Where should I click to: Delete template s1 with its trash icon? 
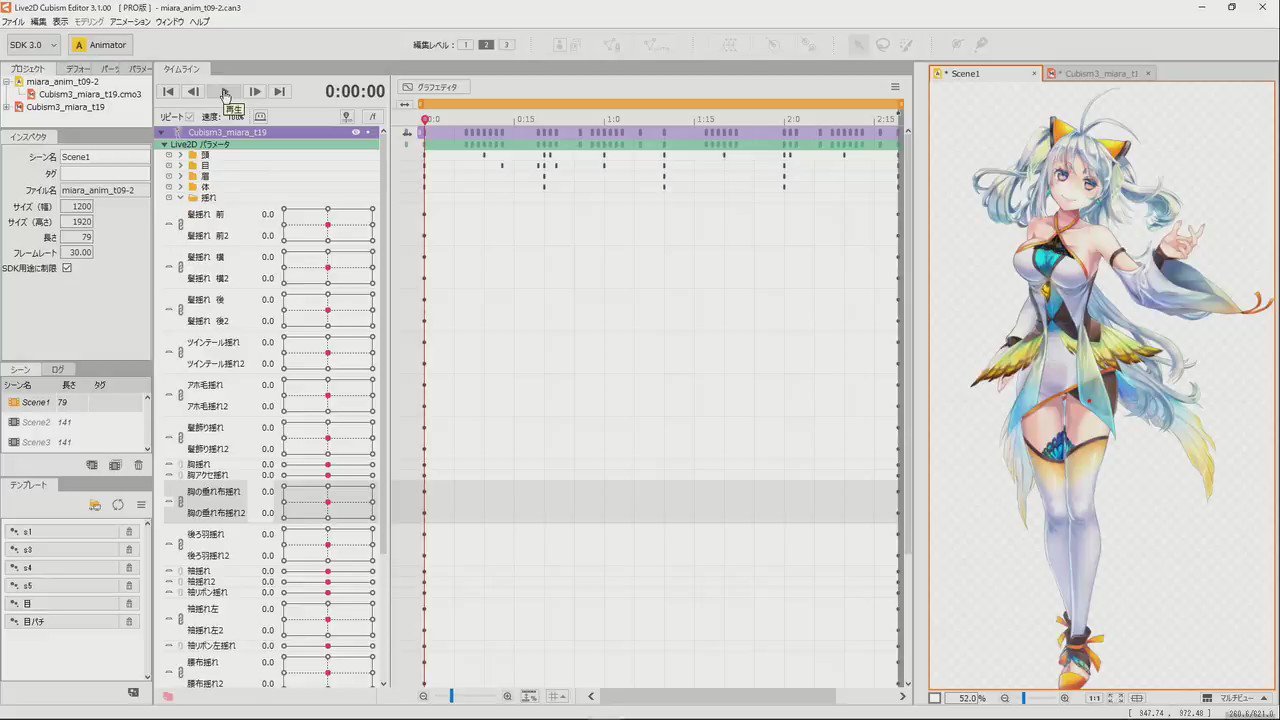[129, 532]
